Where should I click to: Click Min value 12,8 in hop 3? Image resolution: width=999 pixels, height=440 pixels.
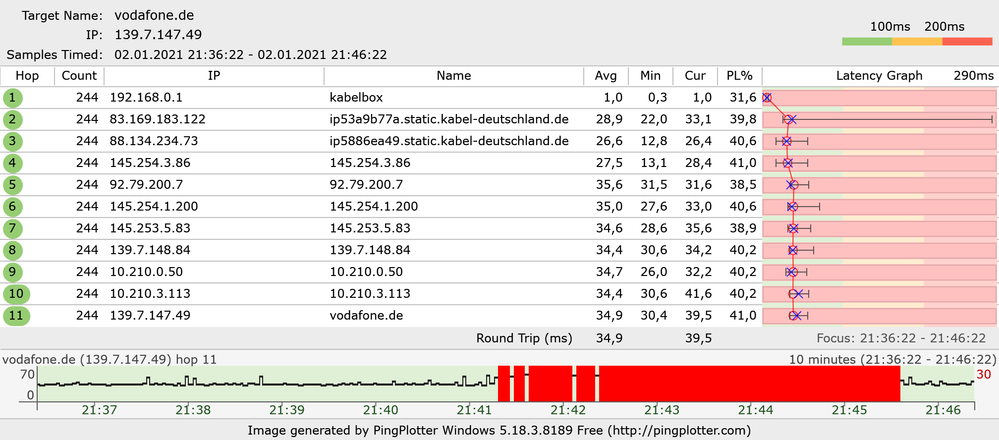click(654, 141)
